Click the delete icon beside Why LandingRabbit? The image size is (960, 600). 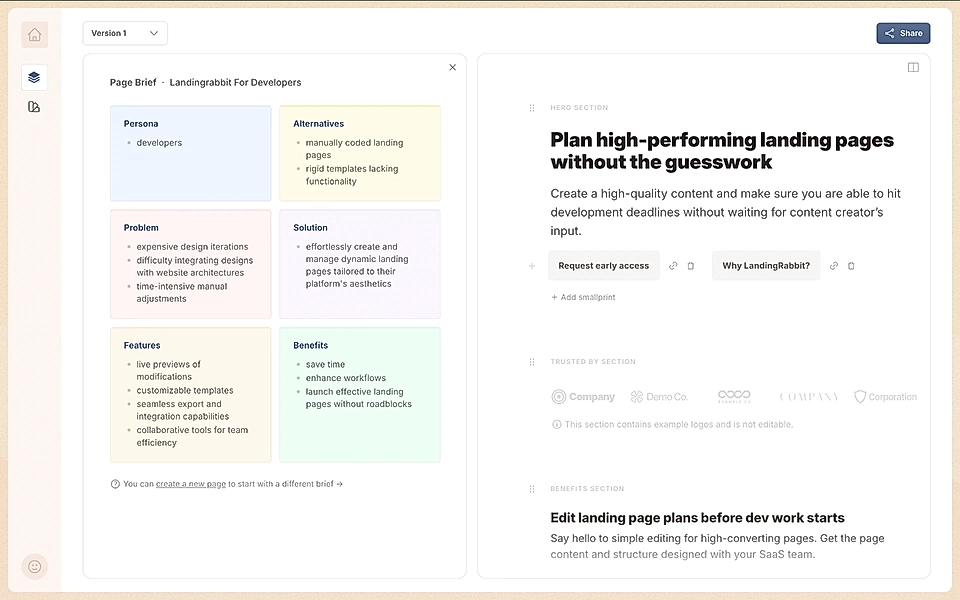[x=852, y=265]
